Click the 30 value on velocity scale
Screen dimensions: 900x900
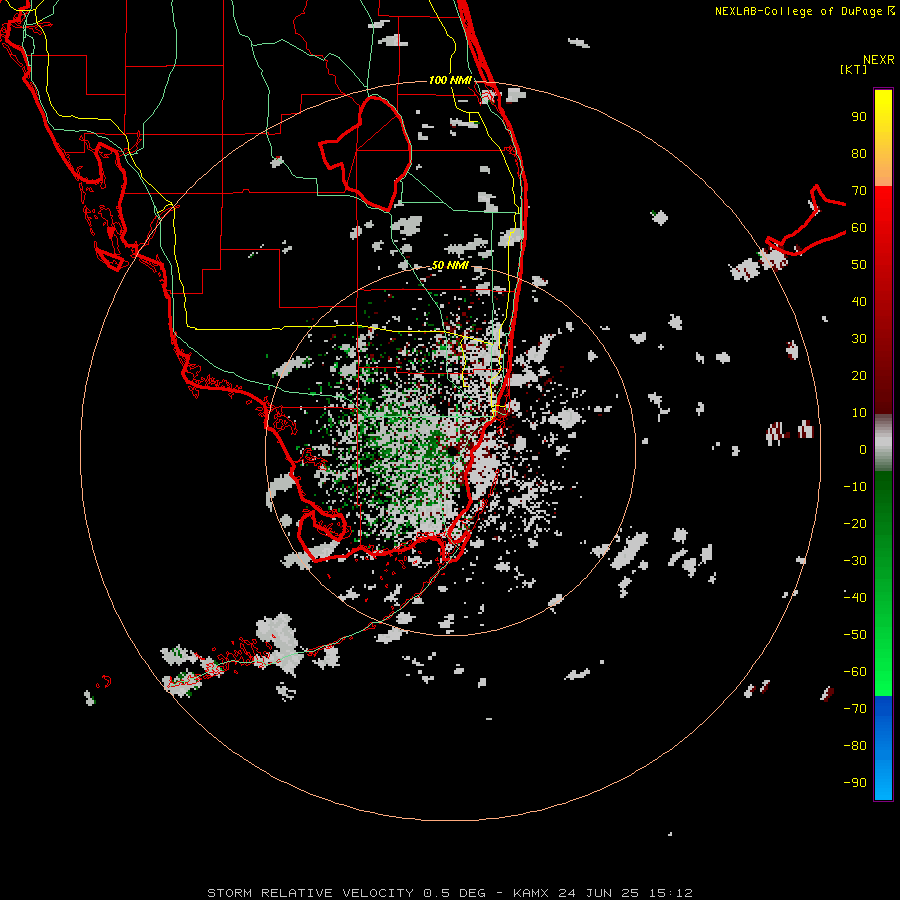coord(859,339)
